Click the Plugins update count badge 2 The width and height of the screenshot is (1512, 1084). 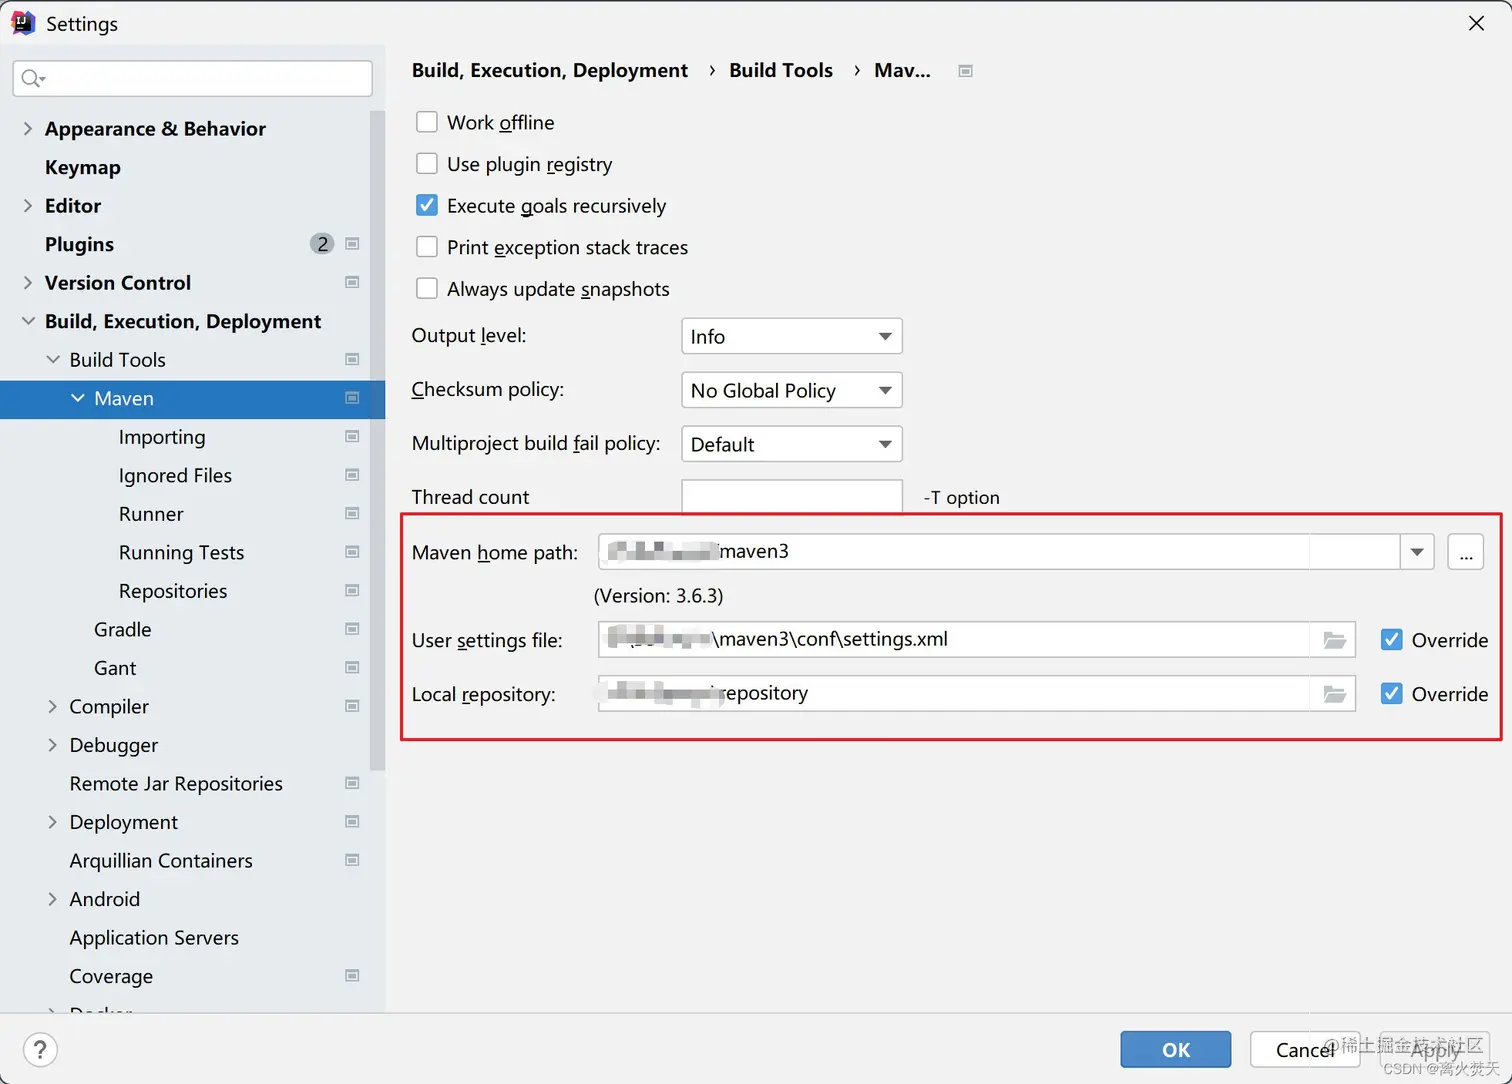pos(322,244)
